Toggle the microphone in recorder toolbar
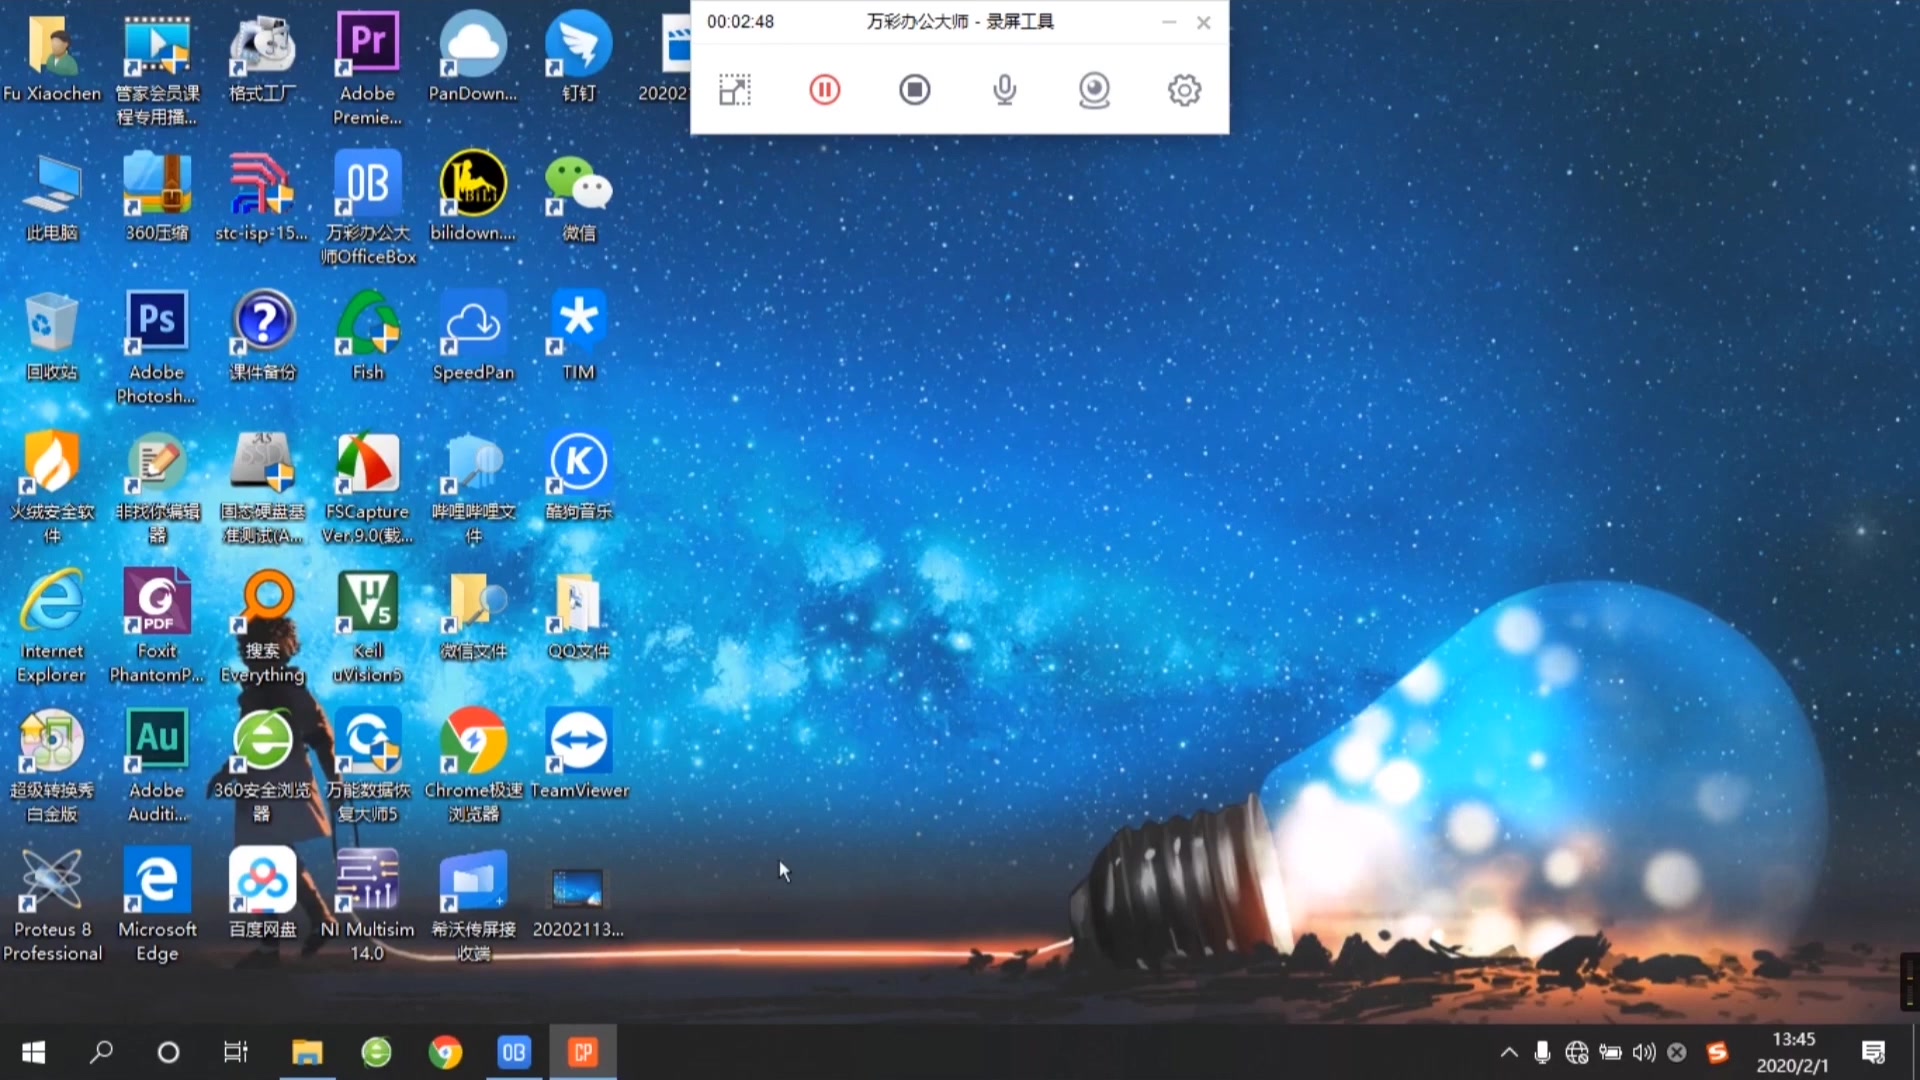Screen dimensions: 1920x1080 (1004, 90)
